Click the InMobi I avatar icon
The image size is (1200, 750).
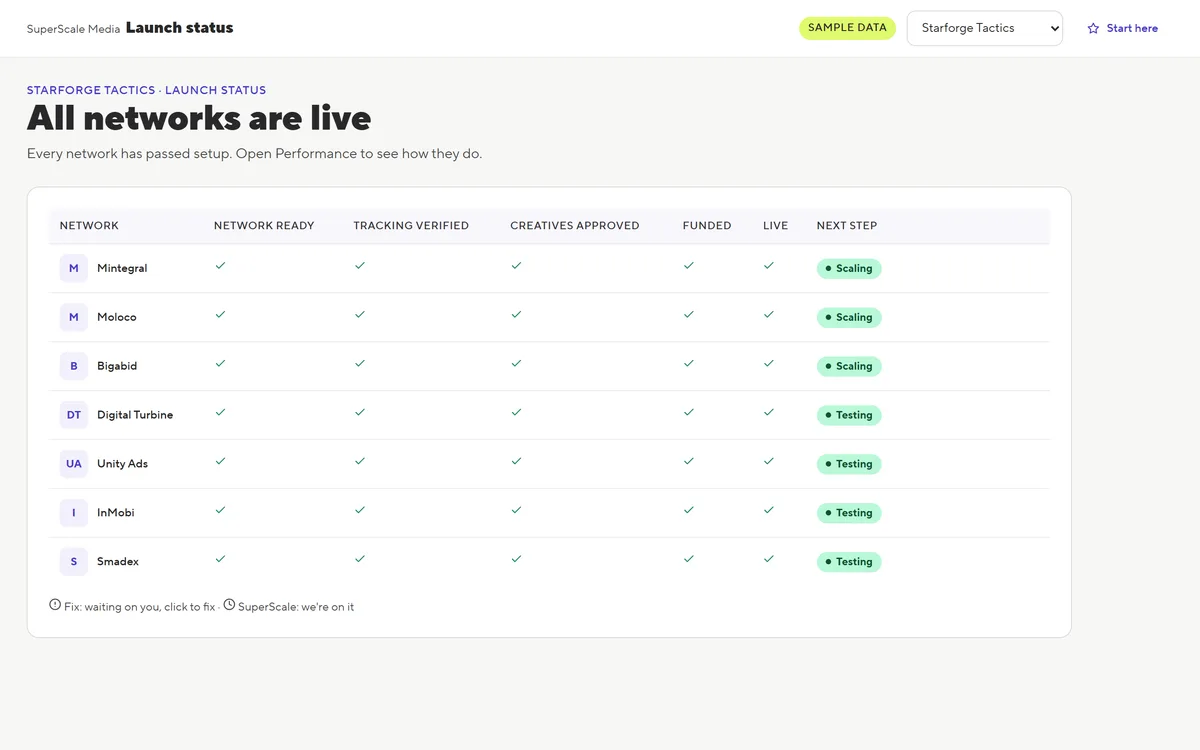pyautogui.click(x=74, y=513)
